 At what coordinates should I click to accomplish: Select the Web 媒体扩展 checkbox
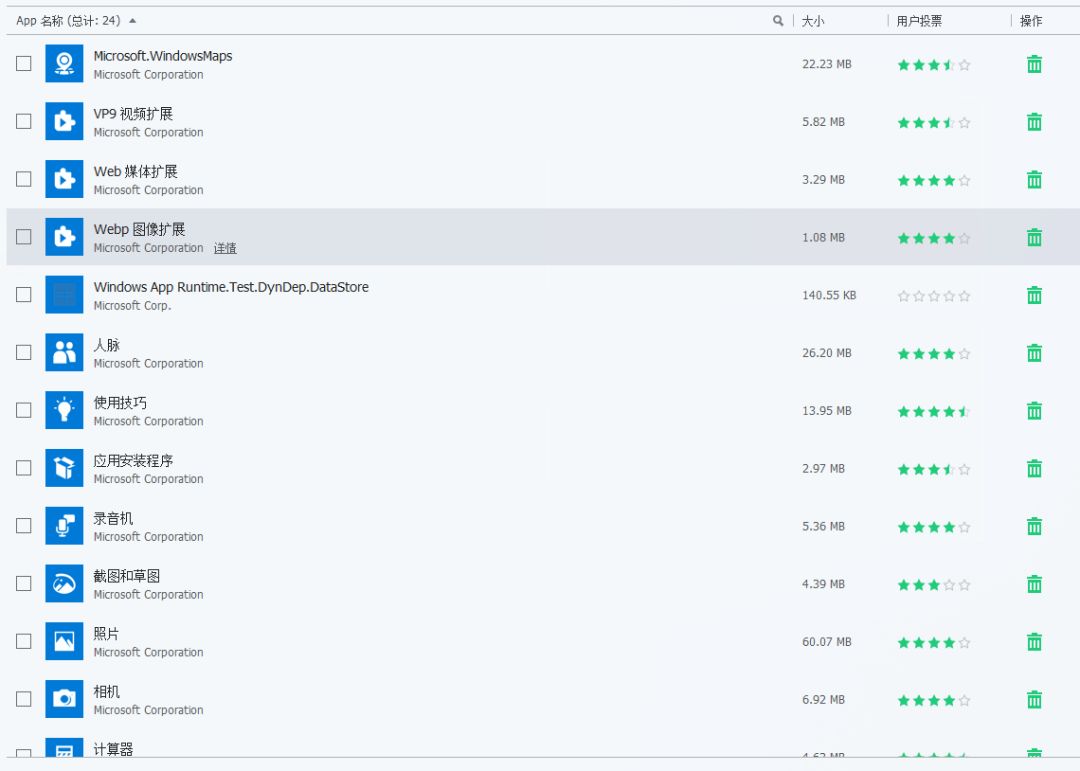[x=23, y=179]
